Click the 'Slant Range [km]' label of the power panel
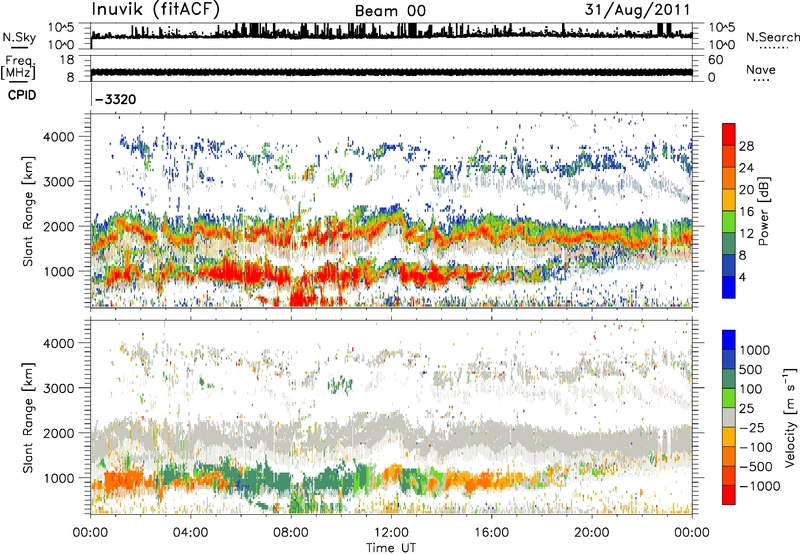Viewport: 800px width, 554px height. click(x=28, y=211)
